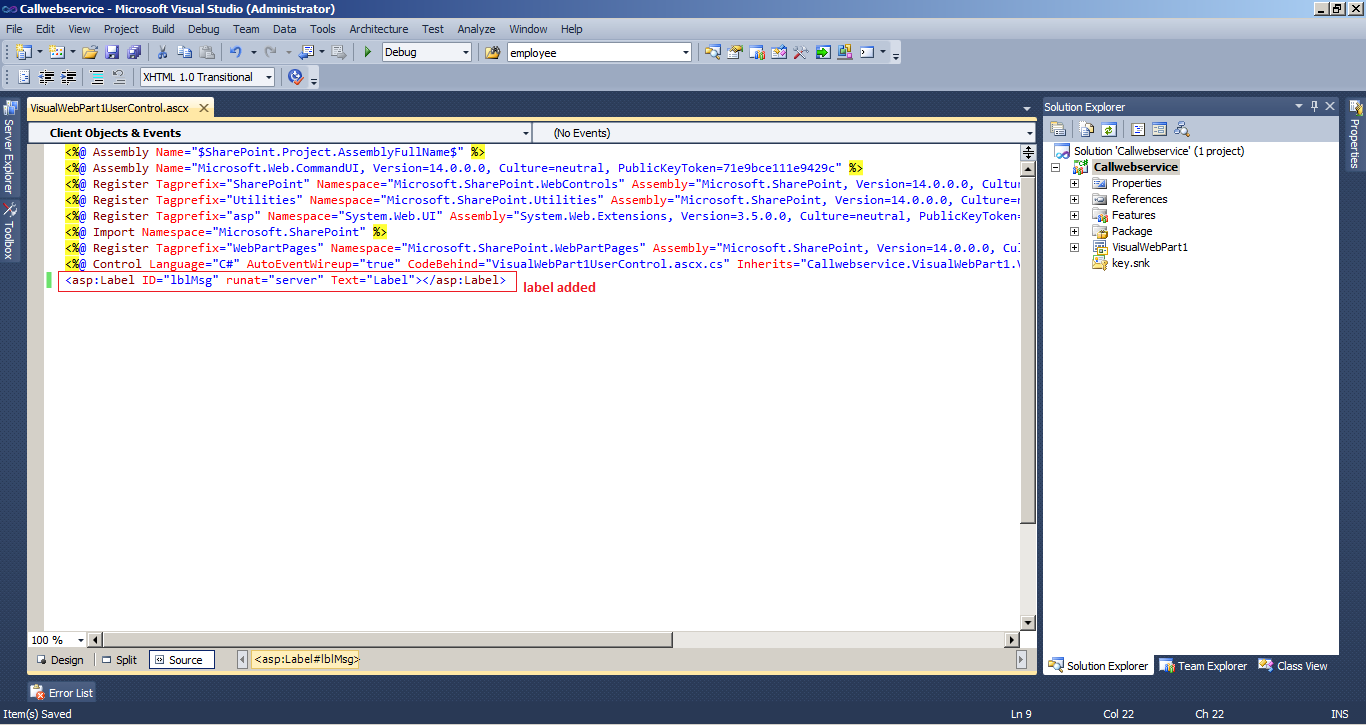This screenshot has width=1366, height=725.
Task: Open the Toolbox side tab
Action: [x=9, y=231]
